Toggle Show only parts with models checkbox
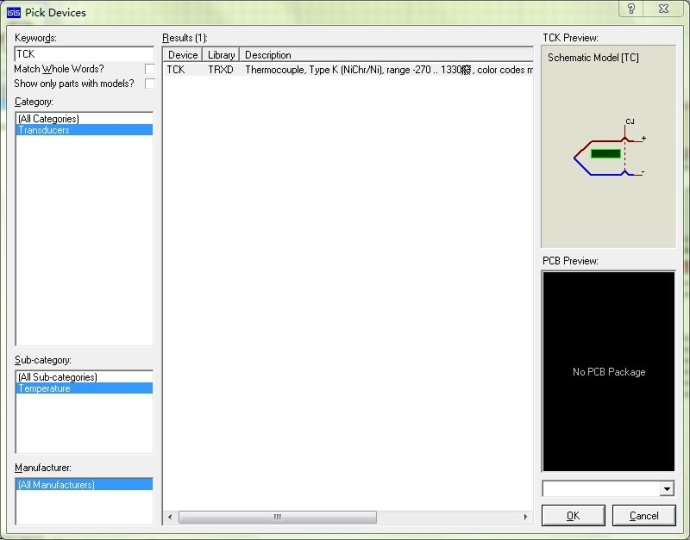Screen dimensions: 690x540 click(150, 84)
